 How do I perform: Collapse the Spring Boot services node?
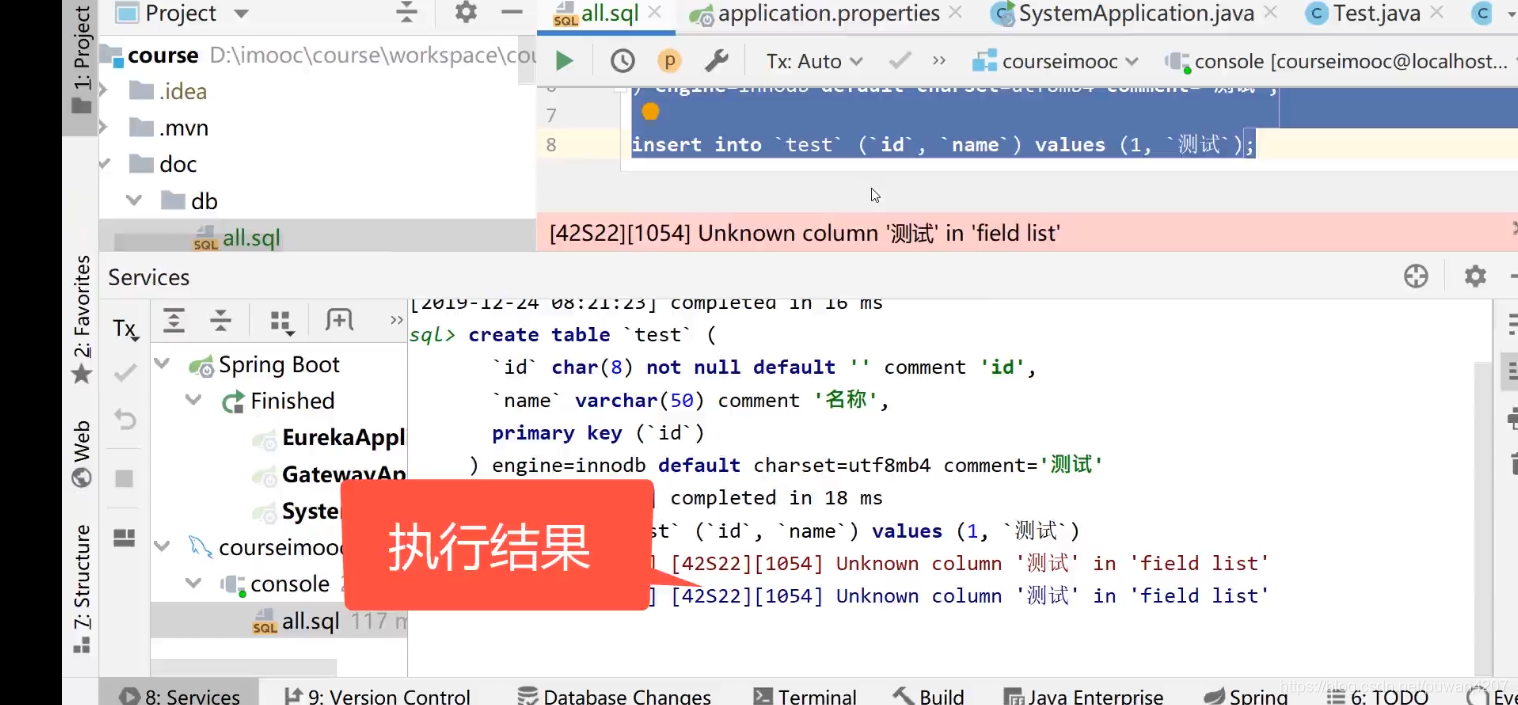[x=162, y=365]
